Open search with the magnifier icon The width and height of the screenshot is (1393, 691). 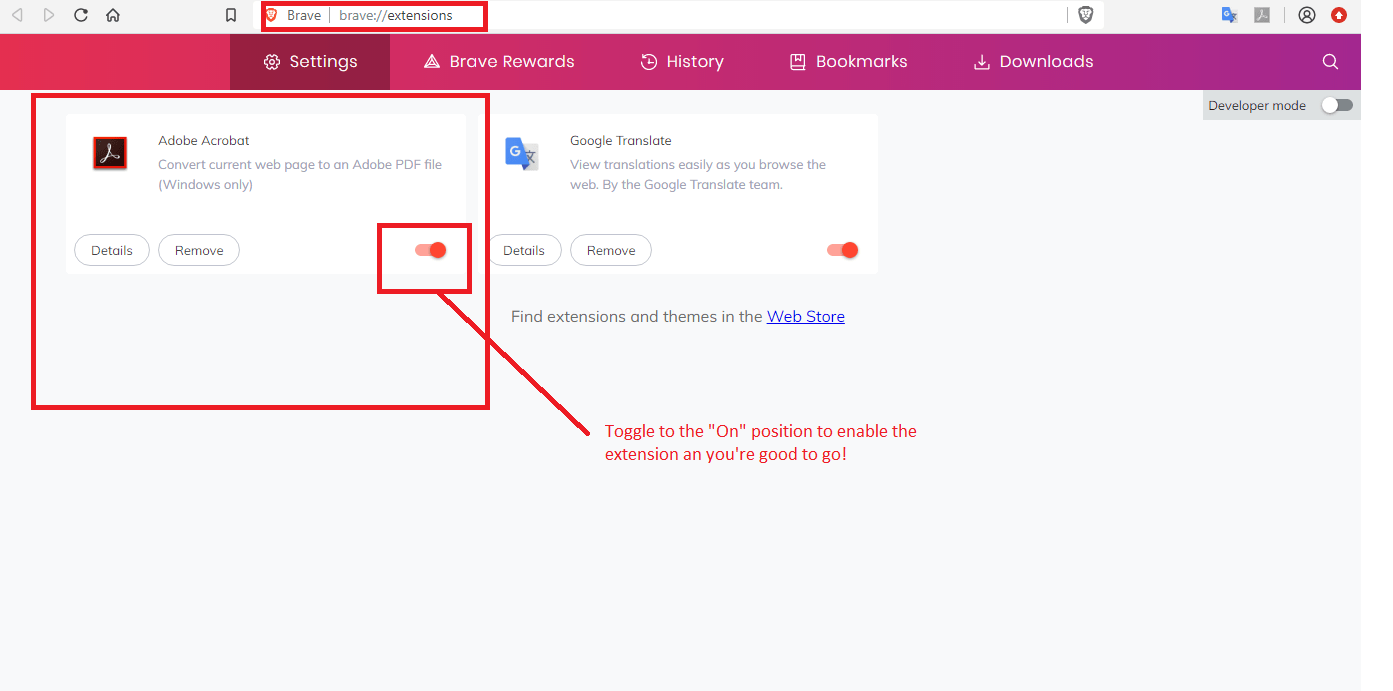1330,61
